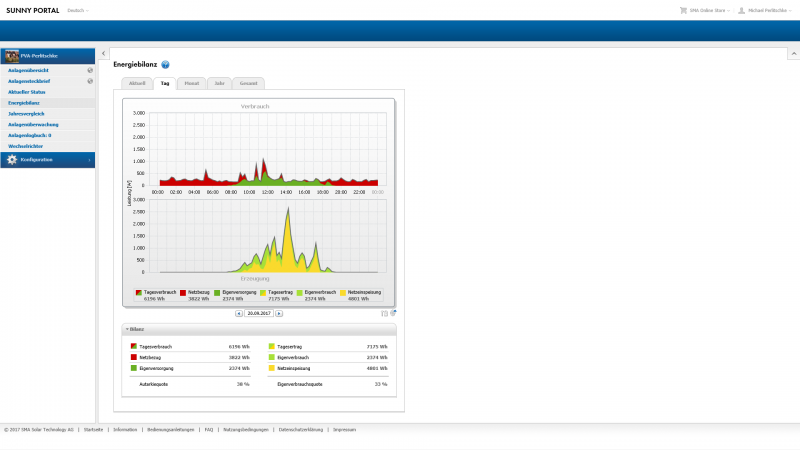This screenshot has height=450, width=800.
Task: Collapse the page header with top-right arrow
Action: [794, 54]
